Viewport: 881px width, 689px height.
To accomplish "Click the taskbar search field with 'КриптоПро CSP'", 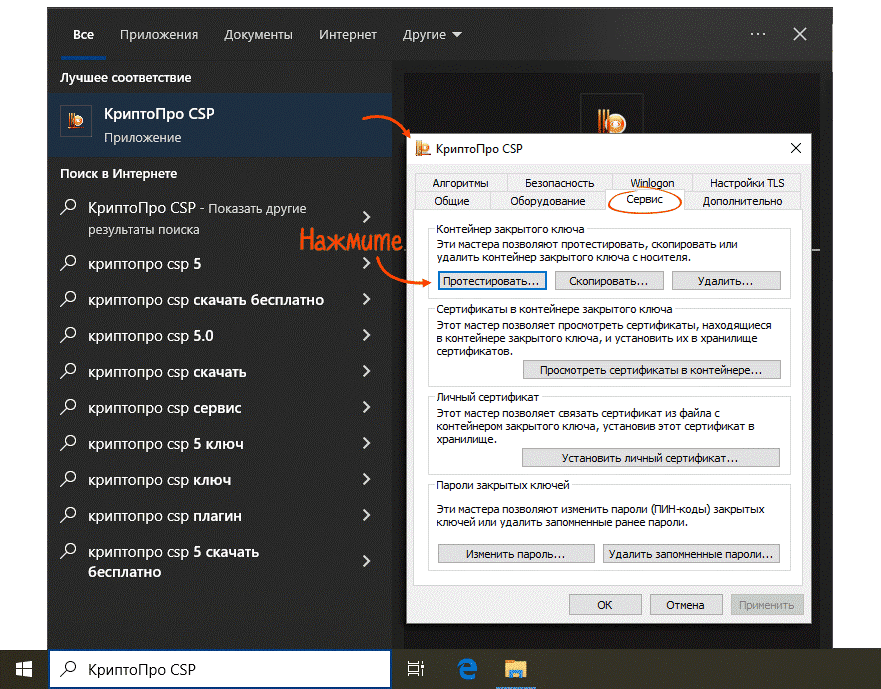I will coord(220,669).
